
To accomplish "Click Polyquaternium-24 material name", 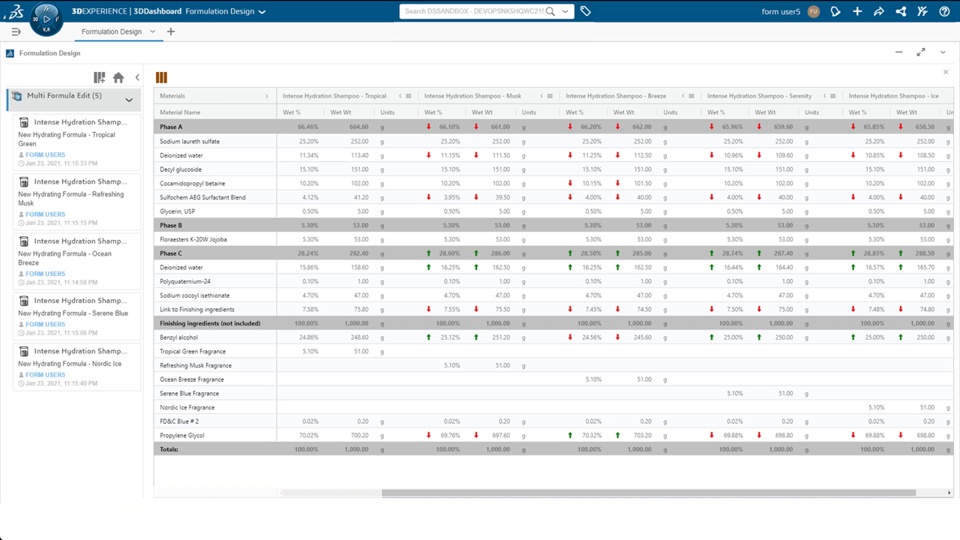I will point(185,282).
